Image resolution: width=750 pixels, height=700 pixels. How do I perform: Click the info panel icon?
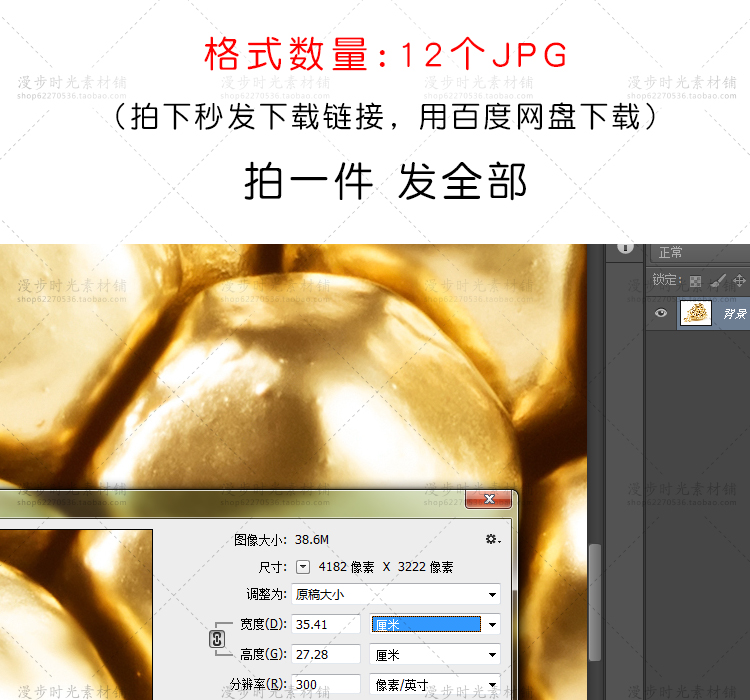627,246
